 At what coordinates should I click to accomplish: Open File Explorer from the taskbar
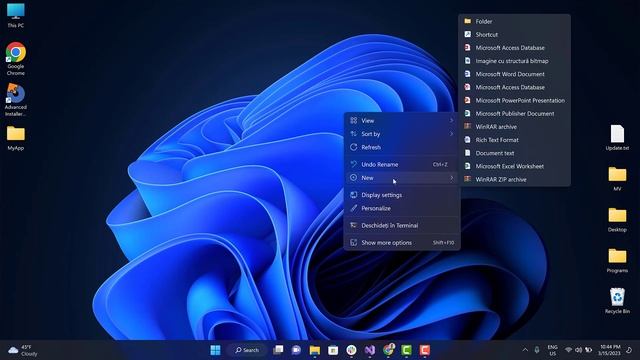(315, 350)
